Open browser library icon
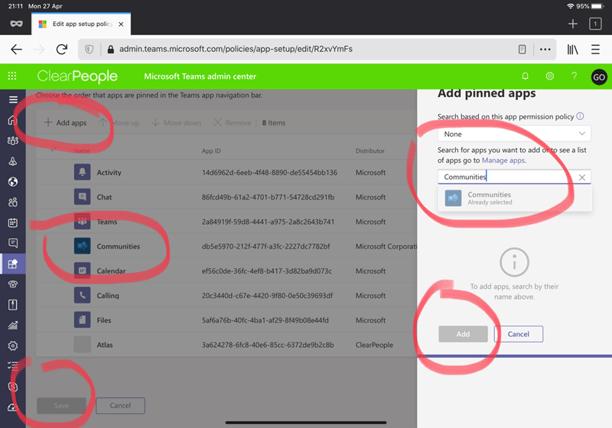 click(572, 49)
